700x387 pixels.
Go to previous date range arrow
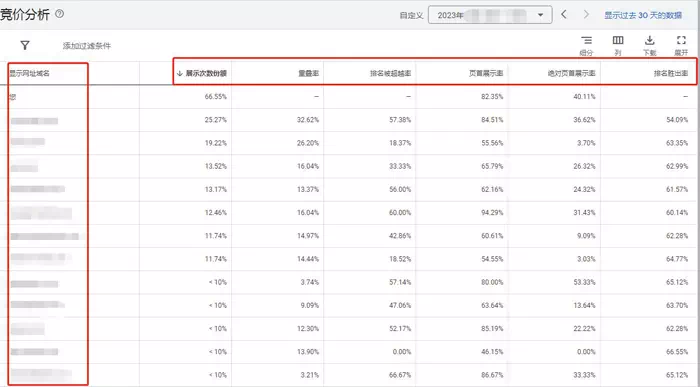point(564,14)
